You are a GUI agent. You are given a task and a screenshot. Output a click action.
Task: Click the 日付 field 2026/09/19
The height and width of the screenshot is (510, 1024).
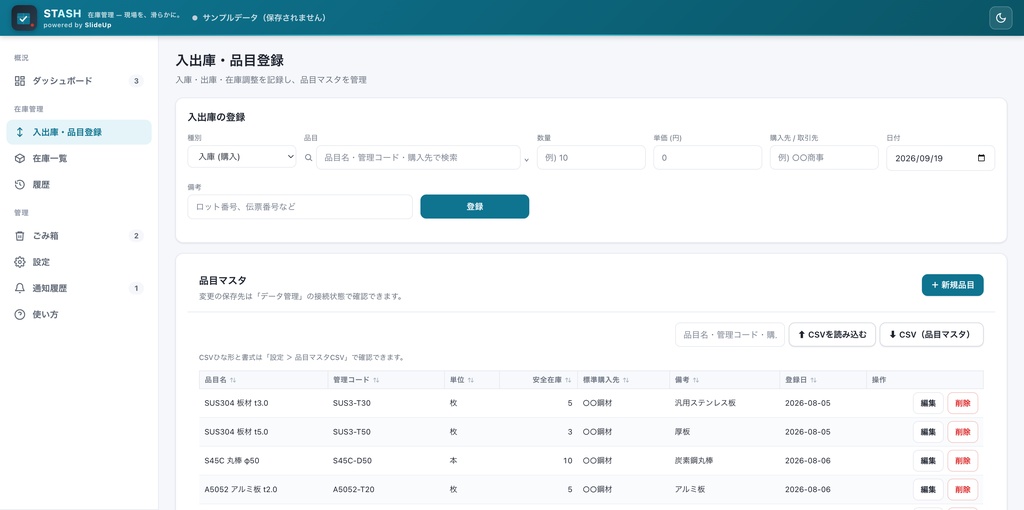pyautogui.click(x=940, y=157)
